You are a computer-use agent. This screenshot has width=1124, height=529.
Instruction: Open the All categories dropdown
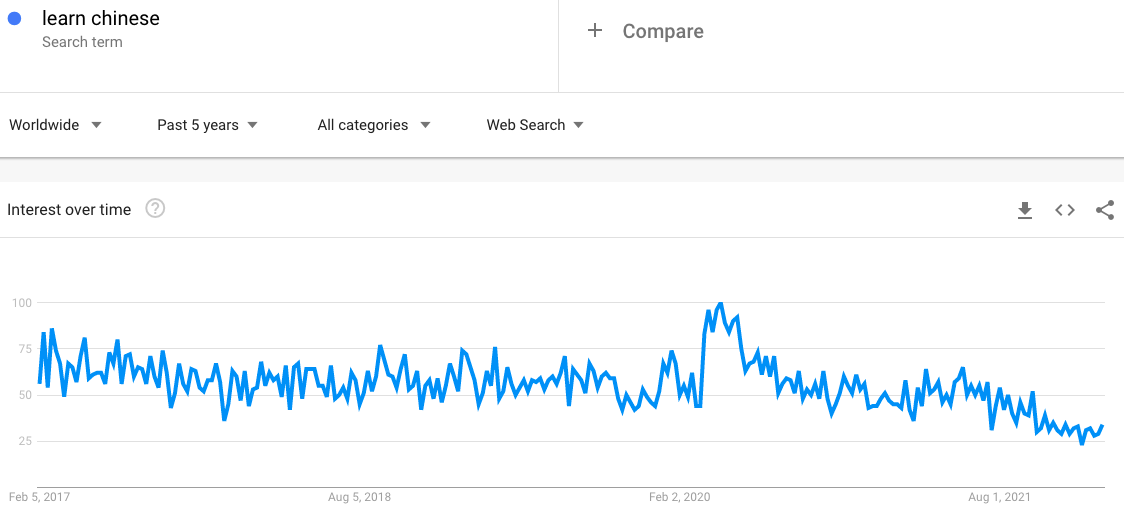373,125
